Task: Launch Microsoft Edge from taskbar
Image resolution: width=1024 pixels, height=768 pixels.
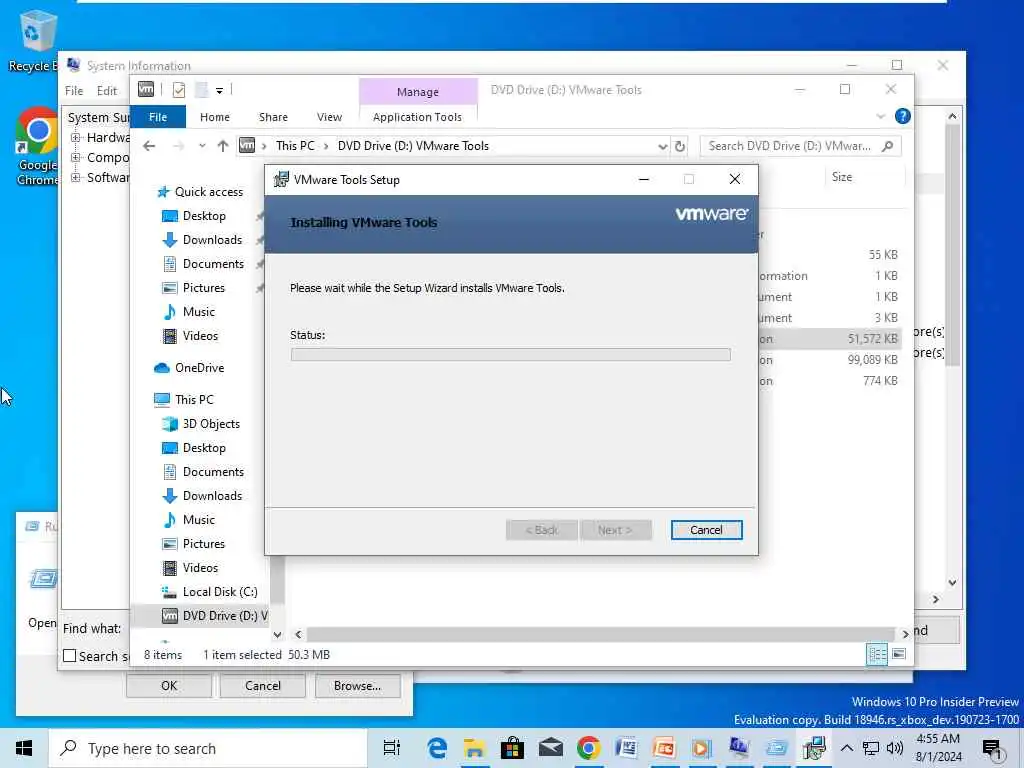Action: pos(436,748)
